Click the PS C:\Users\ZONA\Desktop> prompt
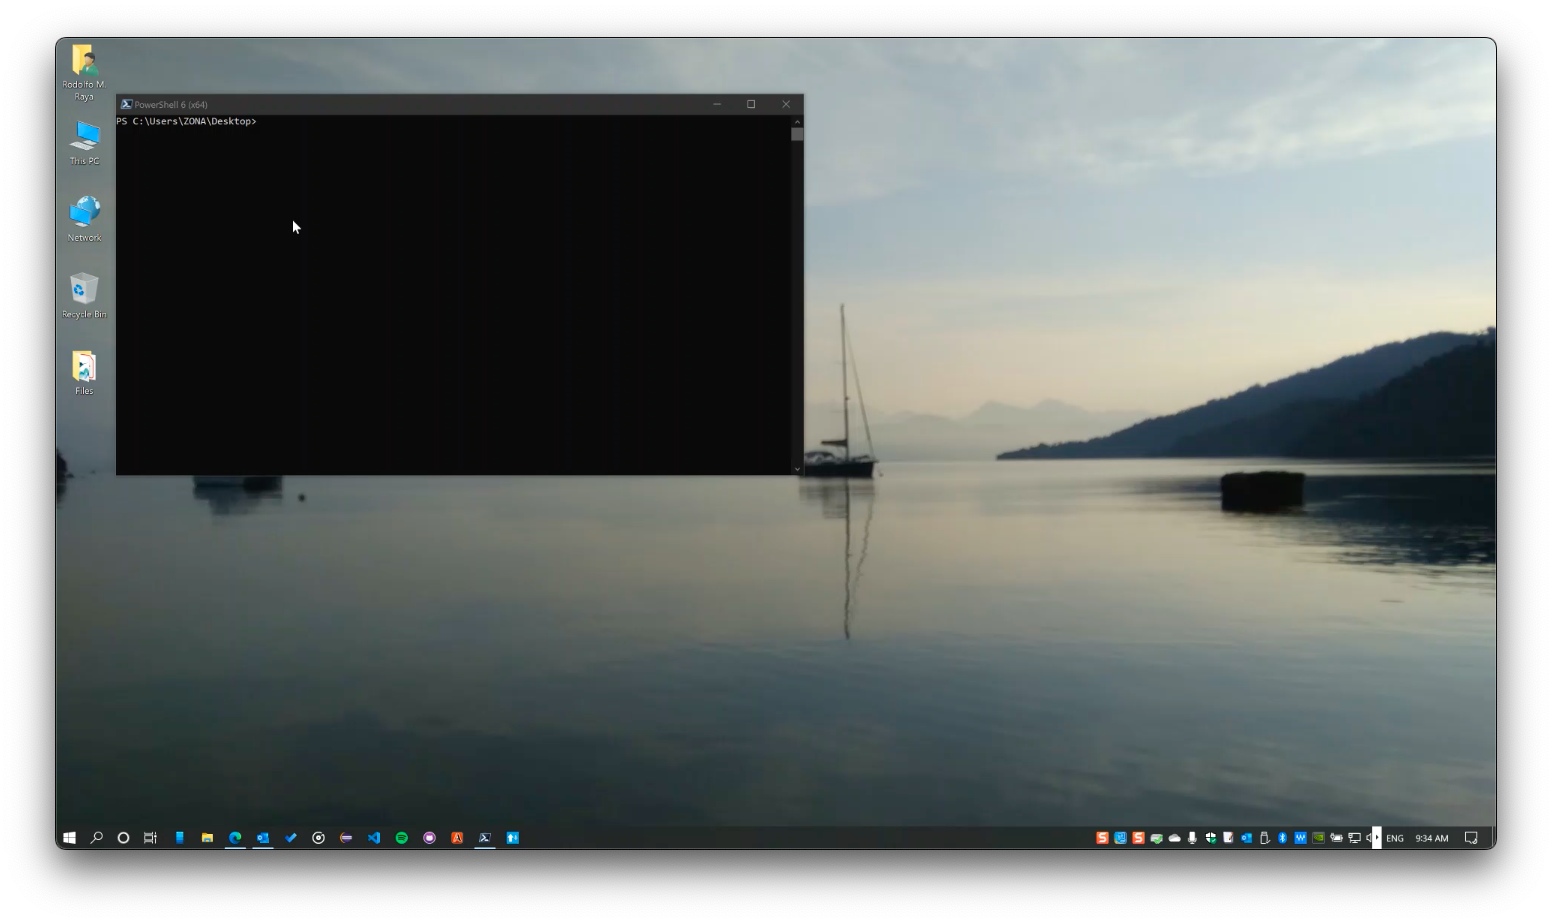1552x923 pixels. pos(186,121)
